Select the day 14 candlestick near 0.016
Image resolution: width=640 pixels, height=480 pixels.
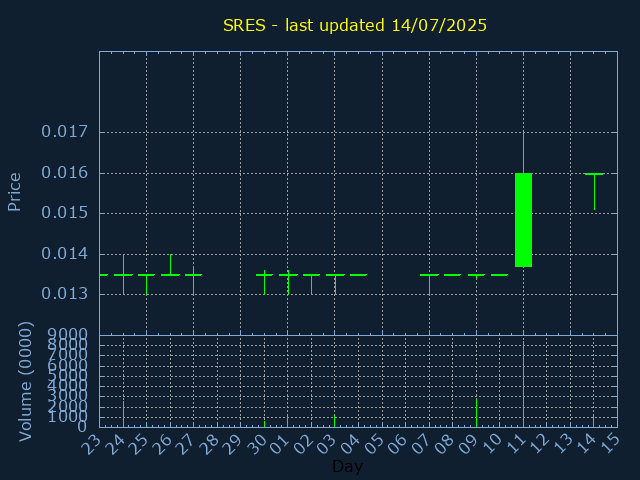pyautogui.click(x=594, y=192)
